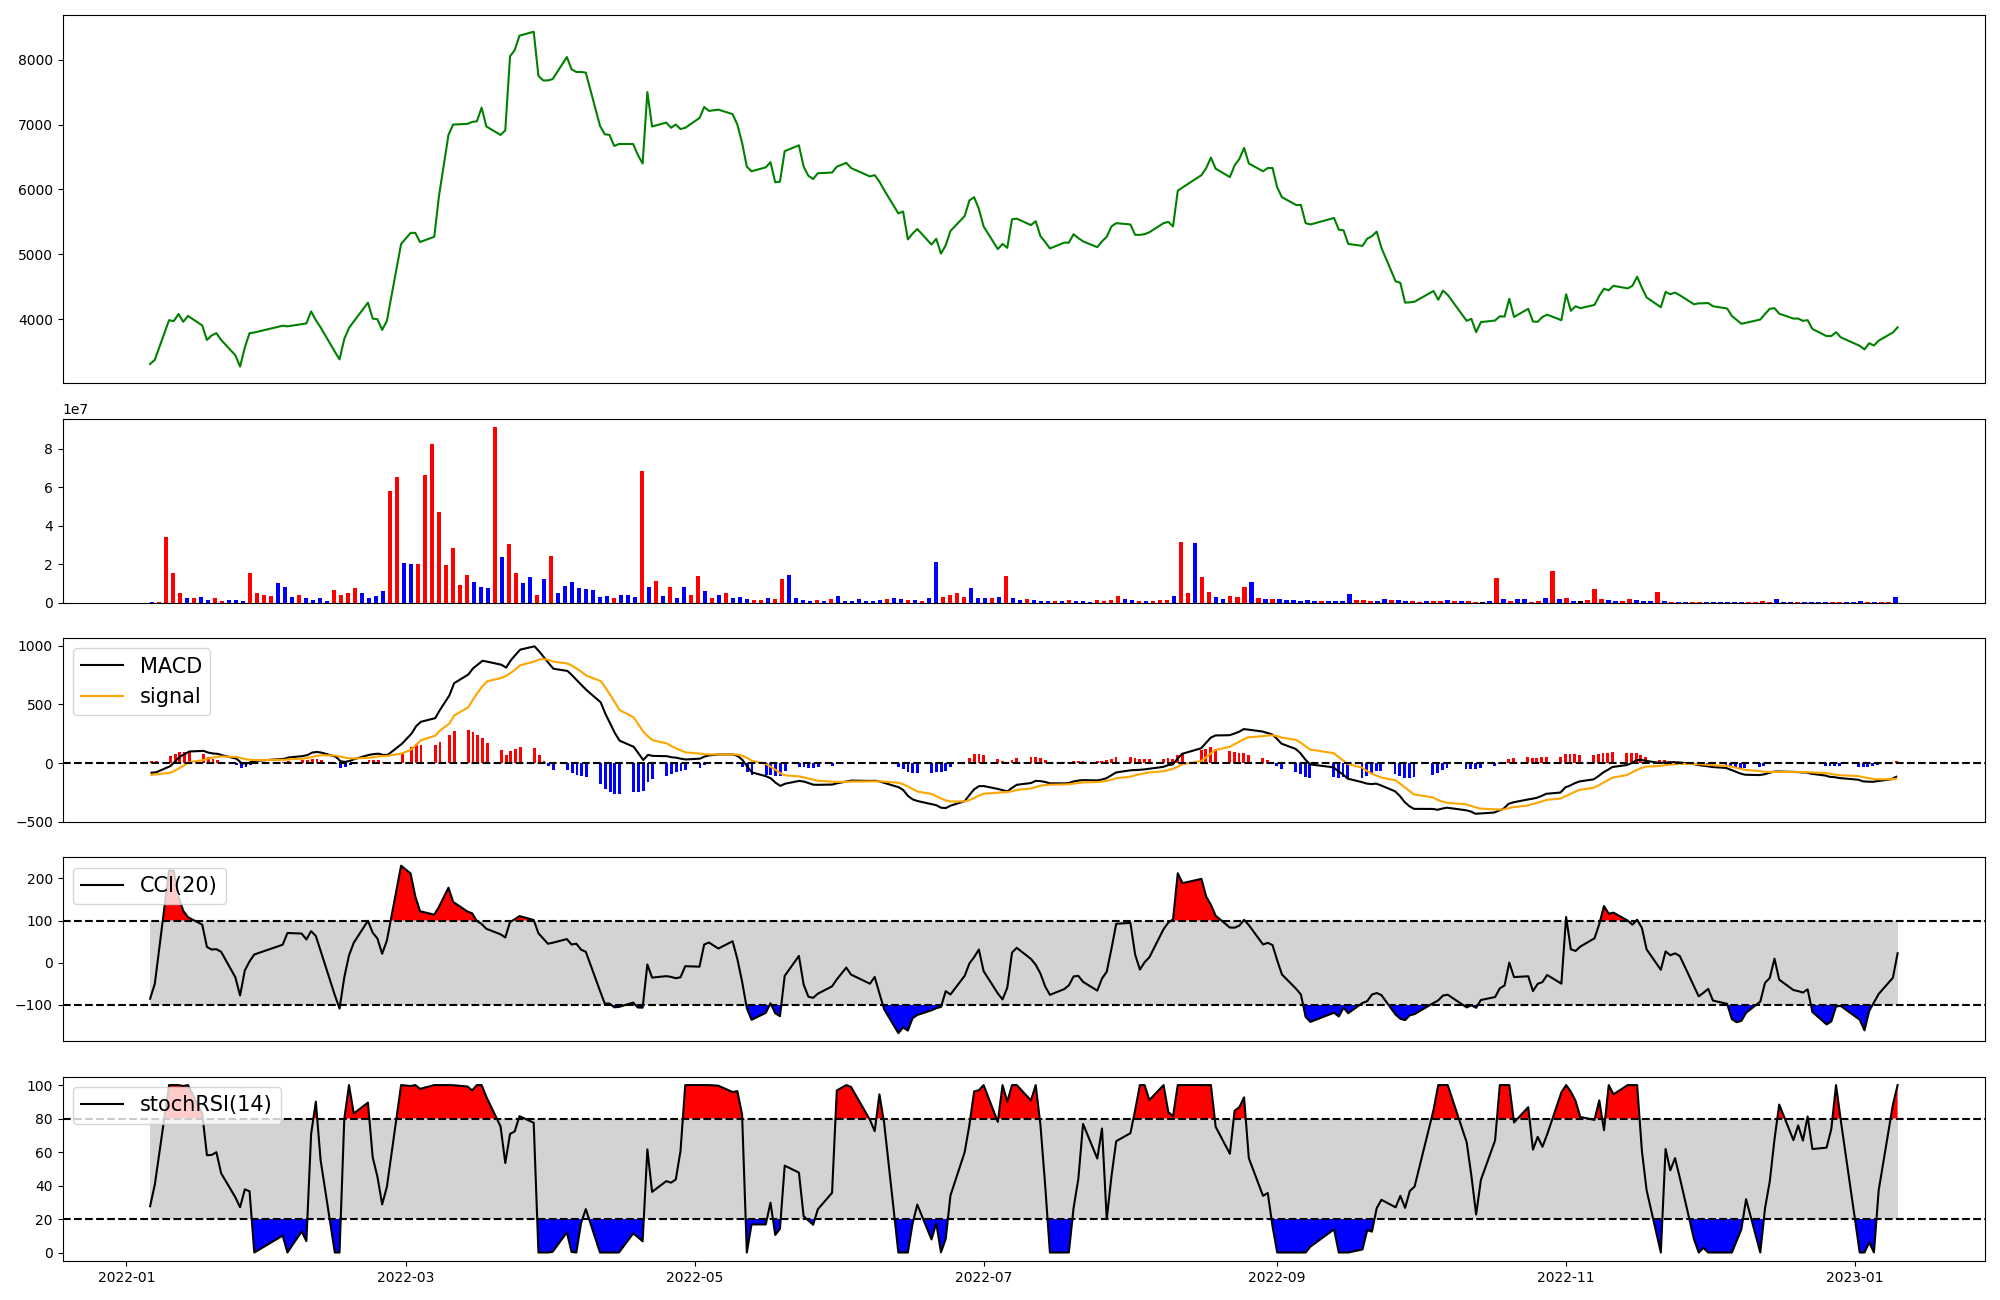2000x1300 pixels.
Task: Click the MACD legend label
Action: (x=170, y=666)
